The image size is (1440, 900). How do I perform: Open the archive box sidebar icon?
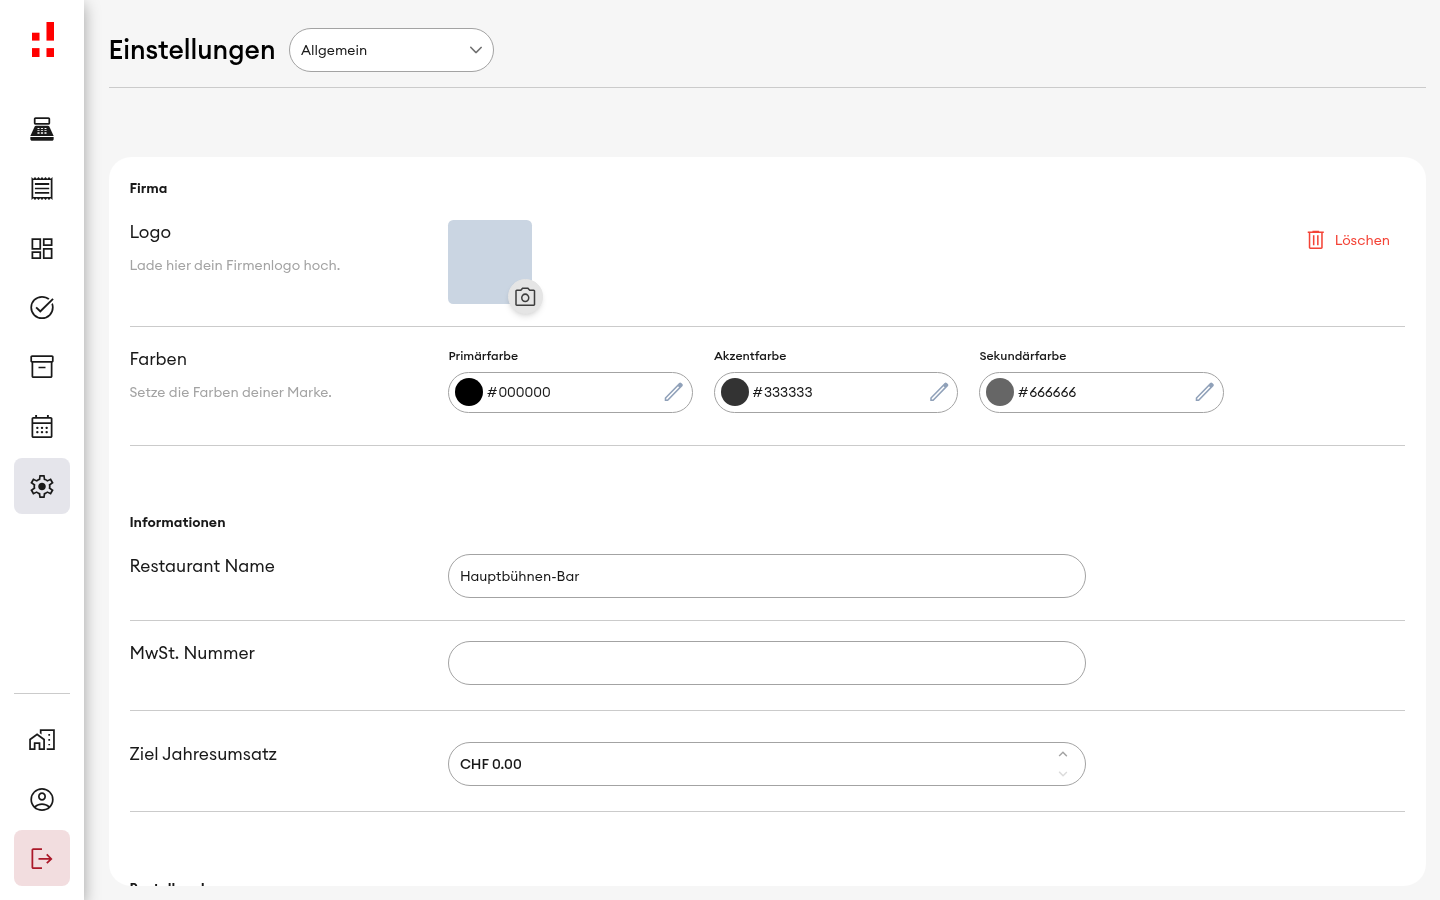click(42, 367)
